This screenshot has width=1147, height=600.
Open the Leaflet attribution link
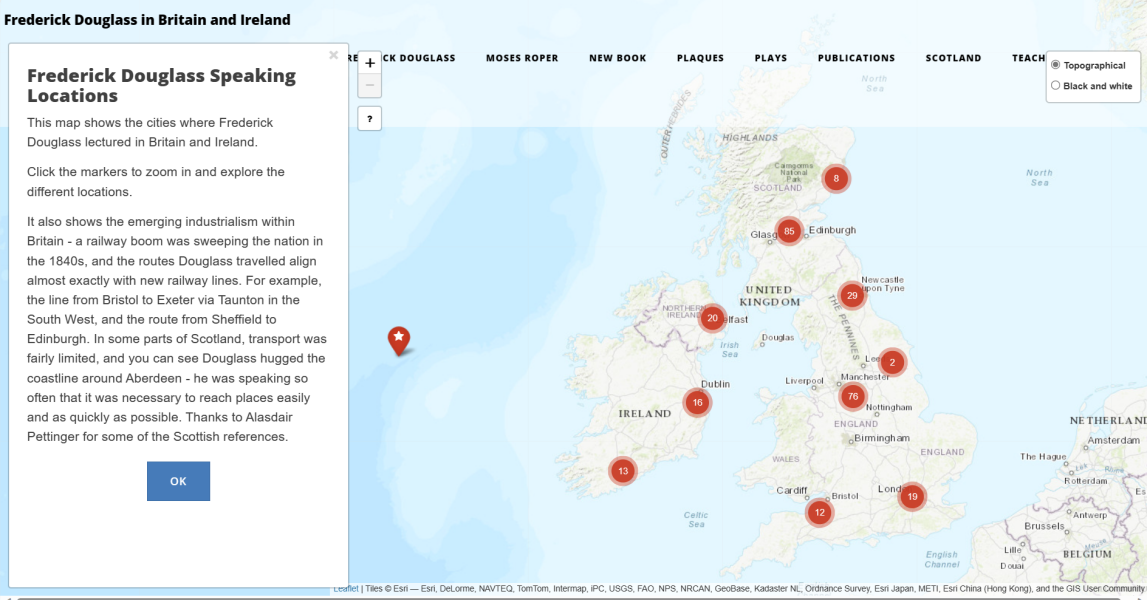(x=345, y=588)
